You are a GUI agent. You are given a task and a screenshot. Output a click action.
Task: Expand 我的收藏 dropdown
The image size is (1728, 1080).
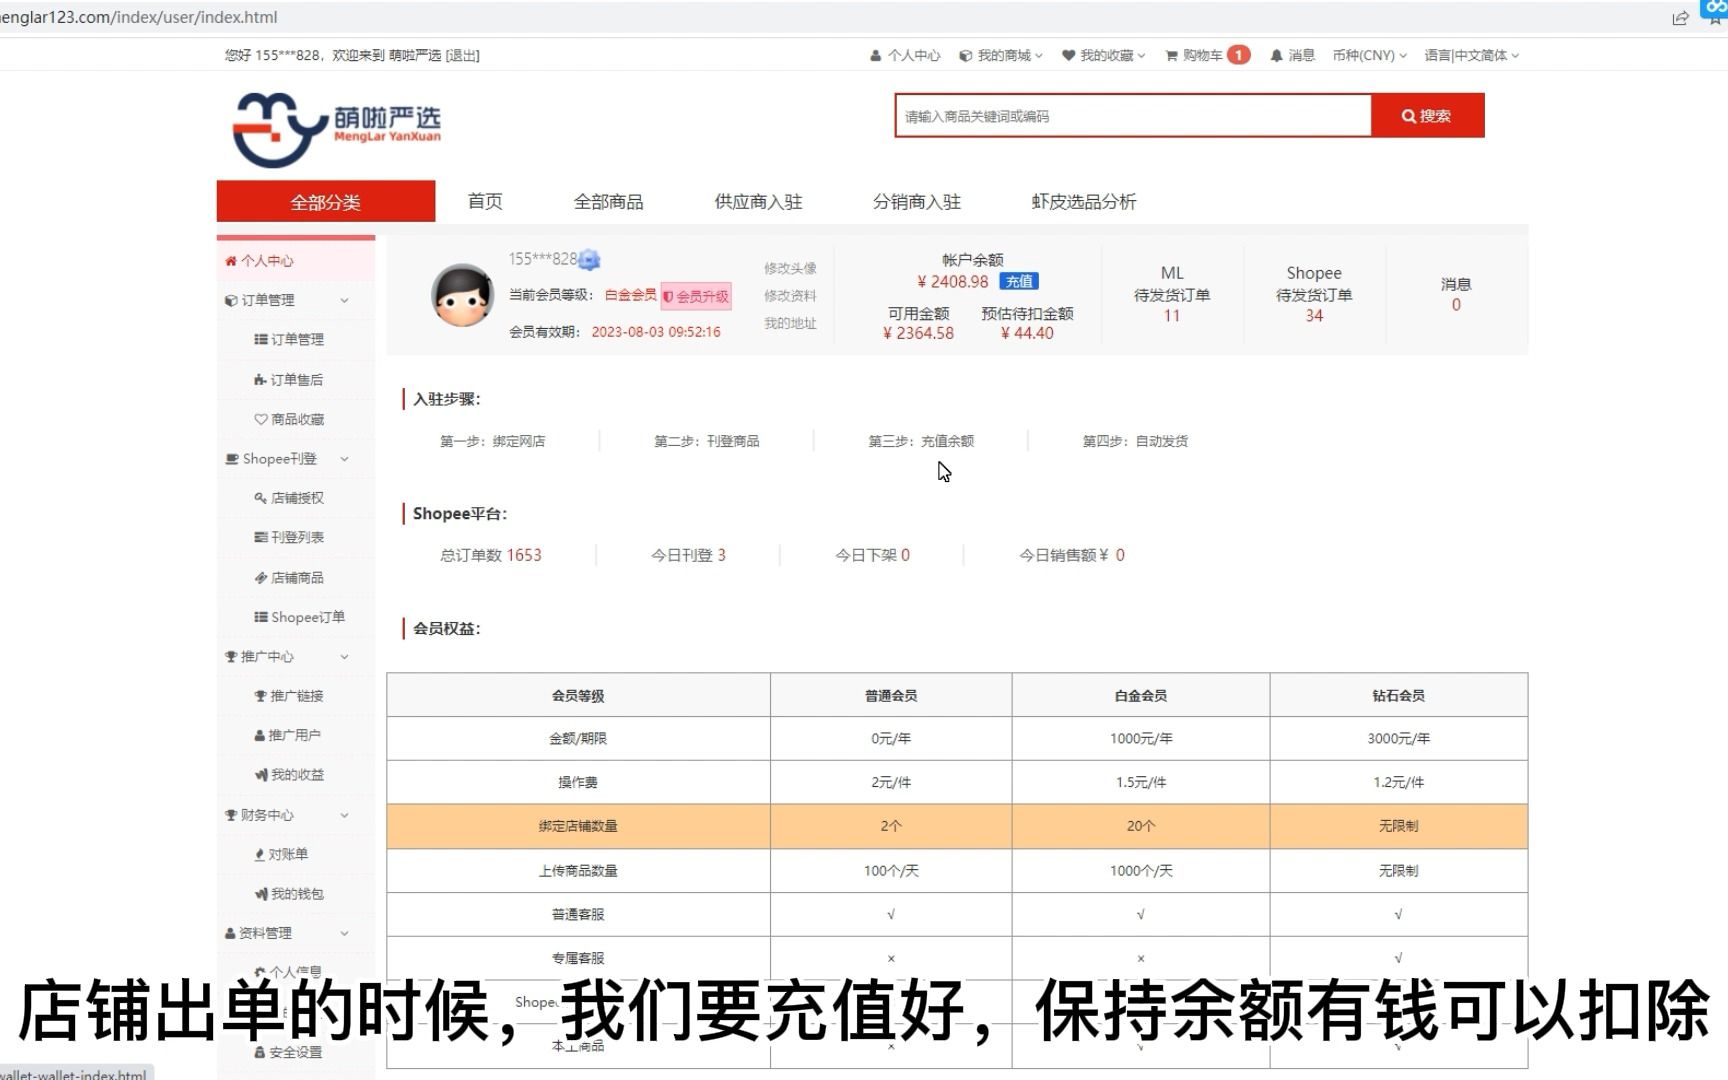point(1103,56)
